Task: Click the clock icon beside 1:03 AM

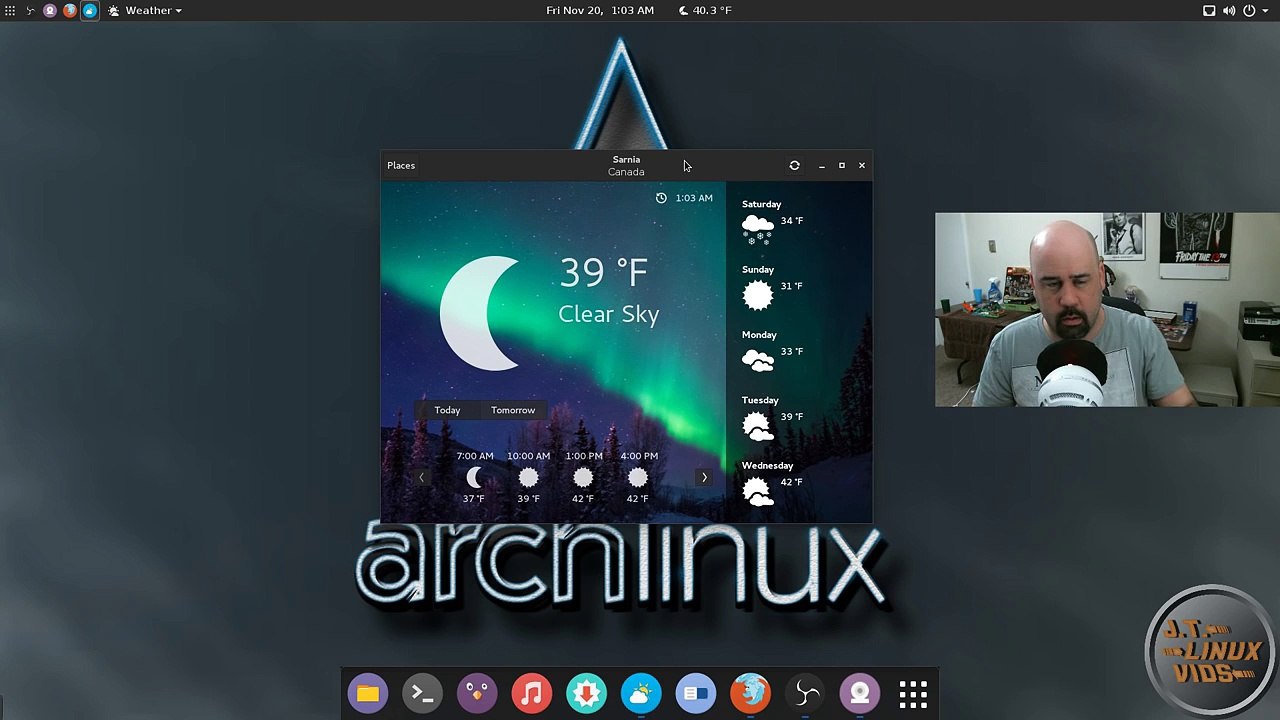Action: tap(661, 198)
